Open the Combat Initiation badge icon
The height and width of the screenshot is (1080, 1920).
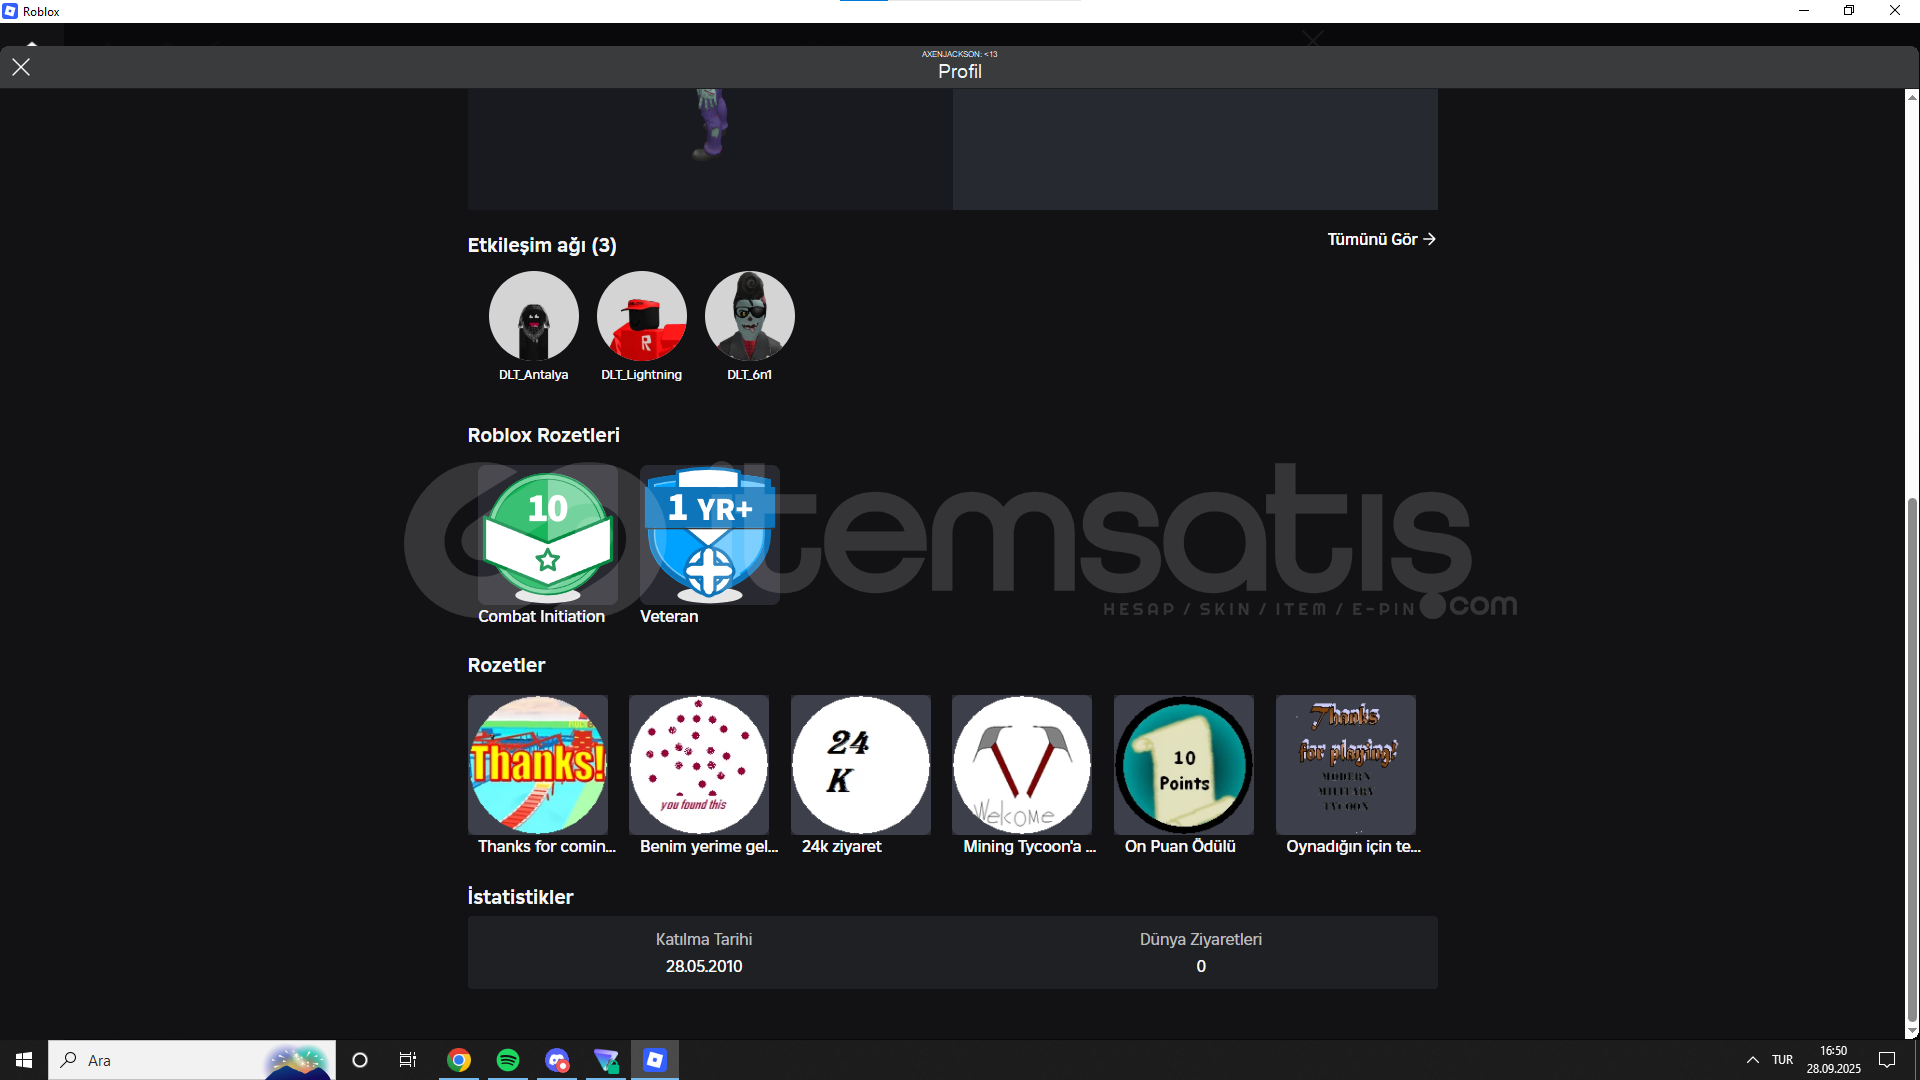pos(548,535)
